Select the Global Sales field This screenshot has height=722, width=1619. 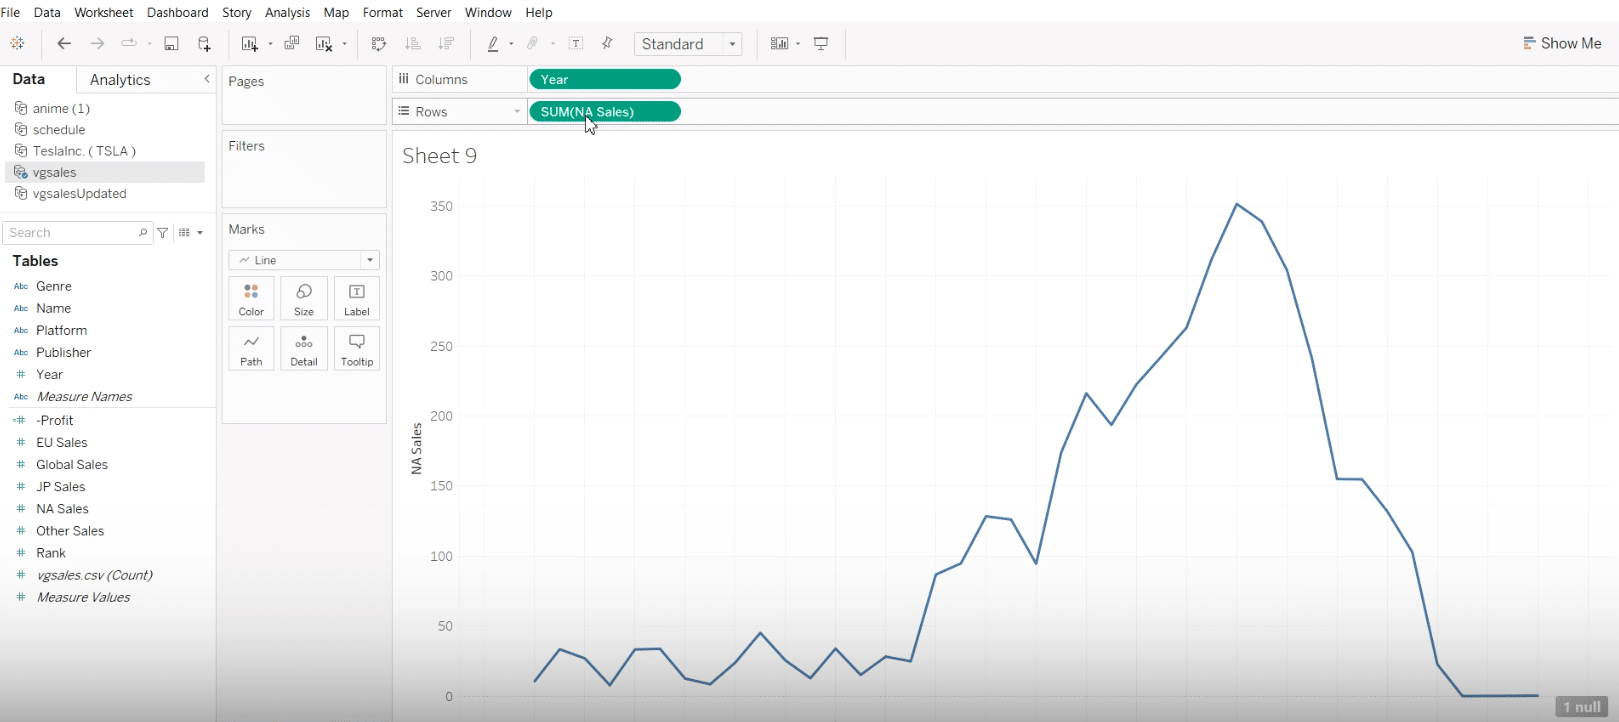point(72,464)
